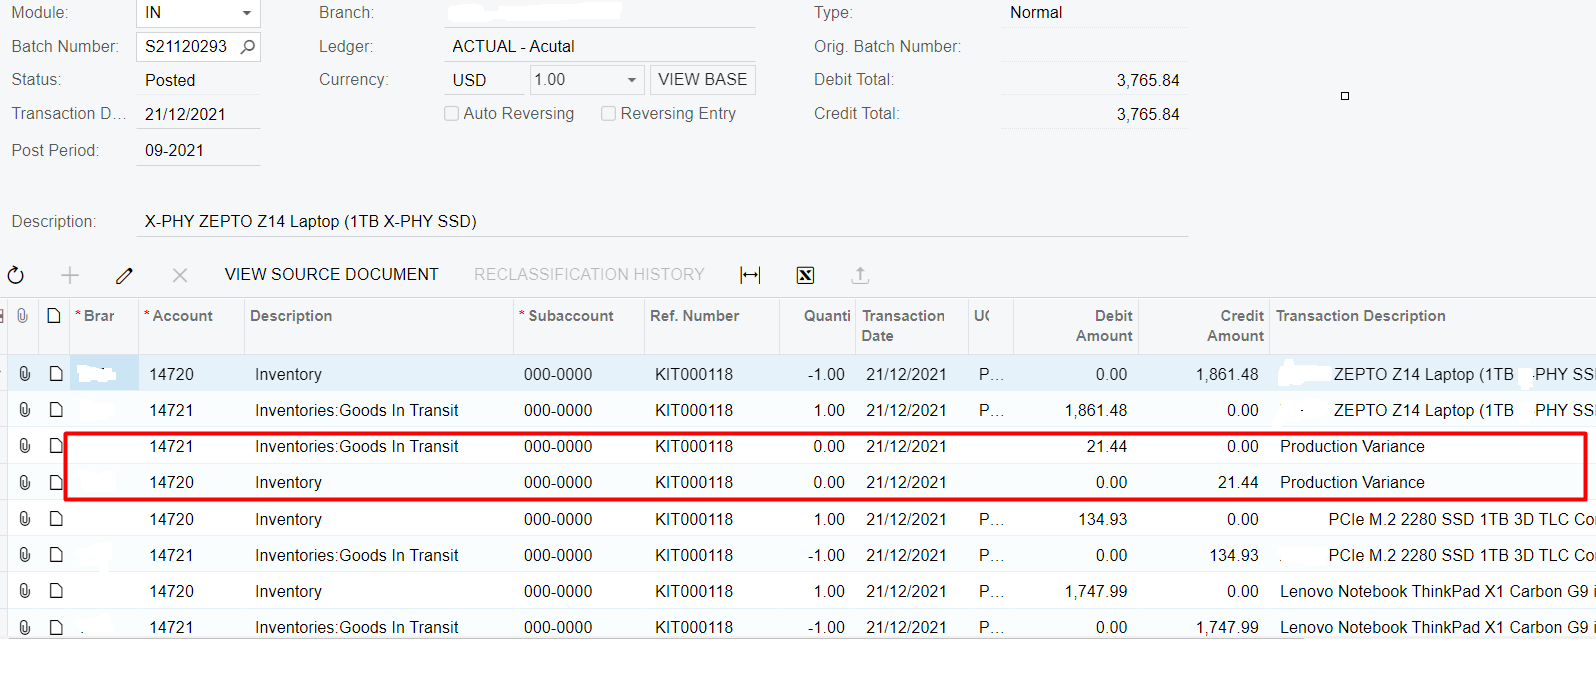The image size is (1596, 676).
Task: Click Lenovo Notebook ThinkPad cell on debit row
Action: point(1433,591)
